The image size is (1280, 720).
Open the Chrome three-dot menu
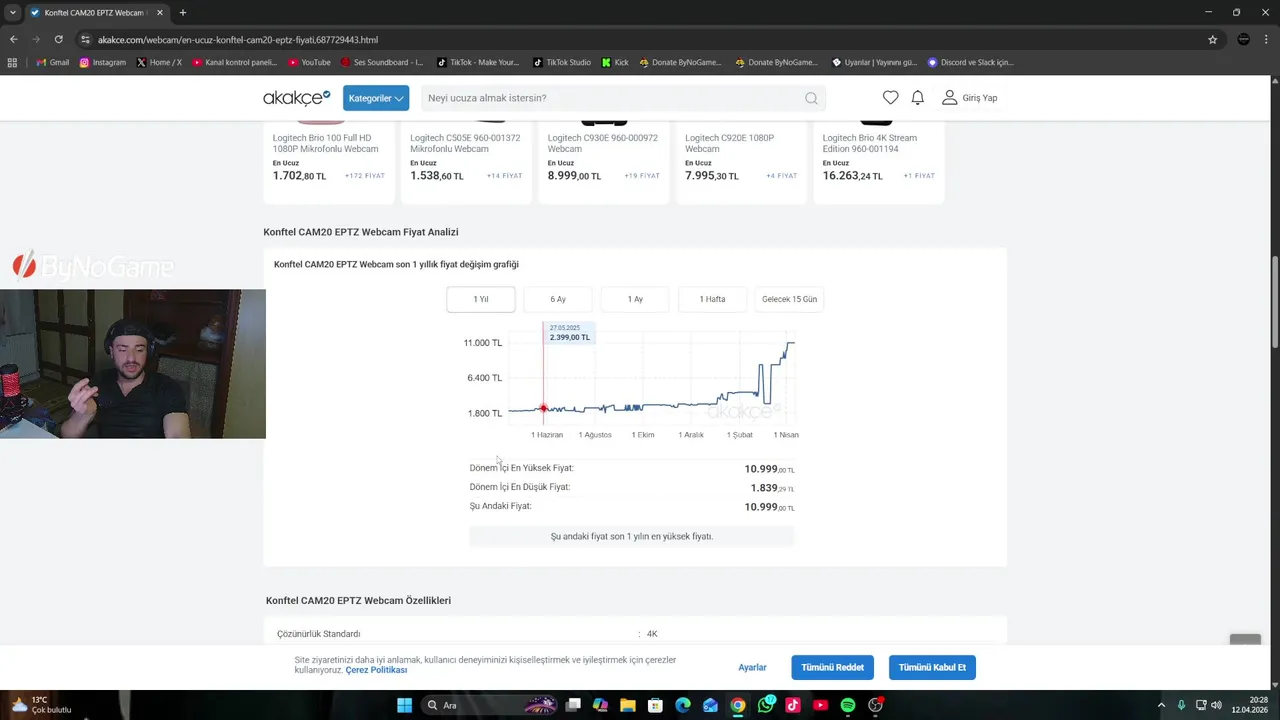point(1266,39)
